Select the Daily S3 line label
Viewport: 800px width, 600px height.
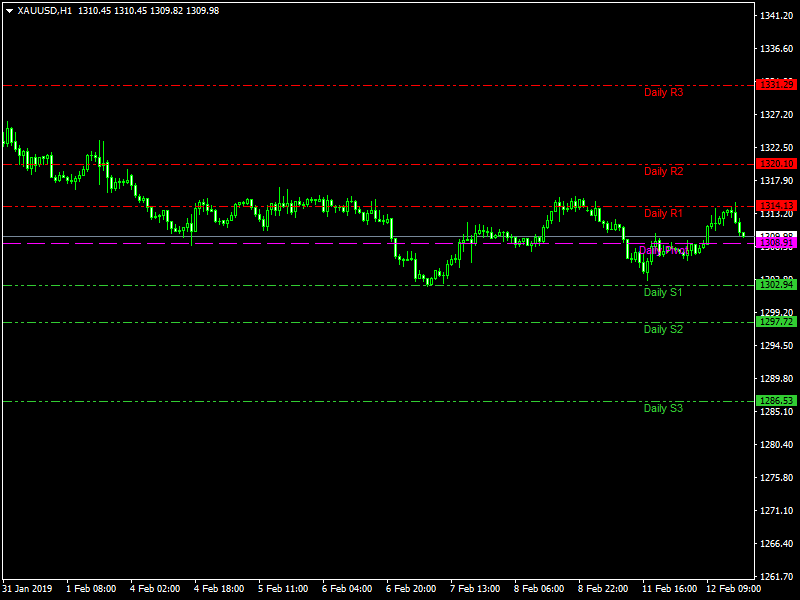[663, 408]
